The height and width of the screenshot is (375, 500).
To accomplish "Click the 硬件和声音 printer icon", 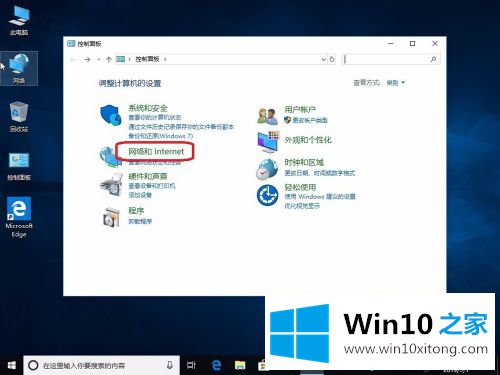I will tap(111, 184).
